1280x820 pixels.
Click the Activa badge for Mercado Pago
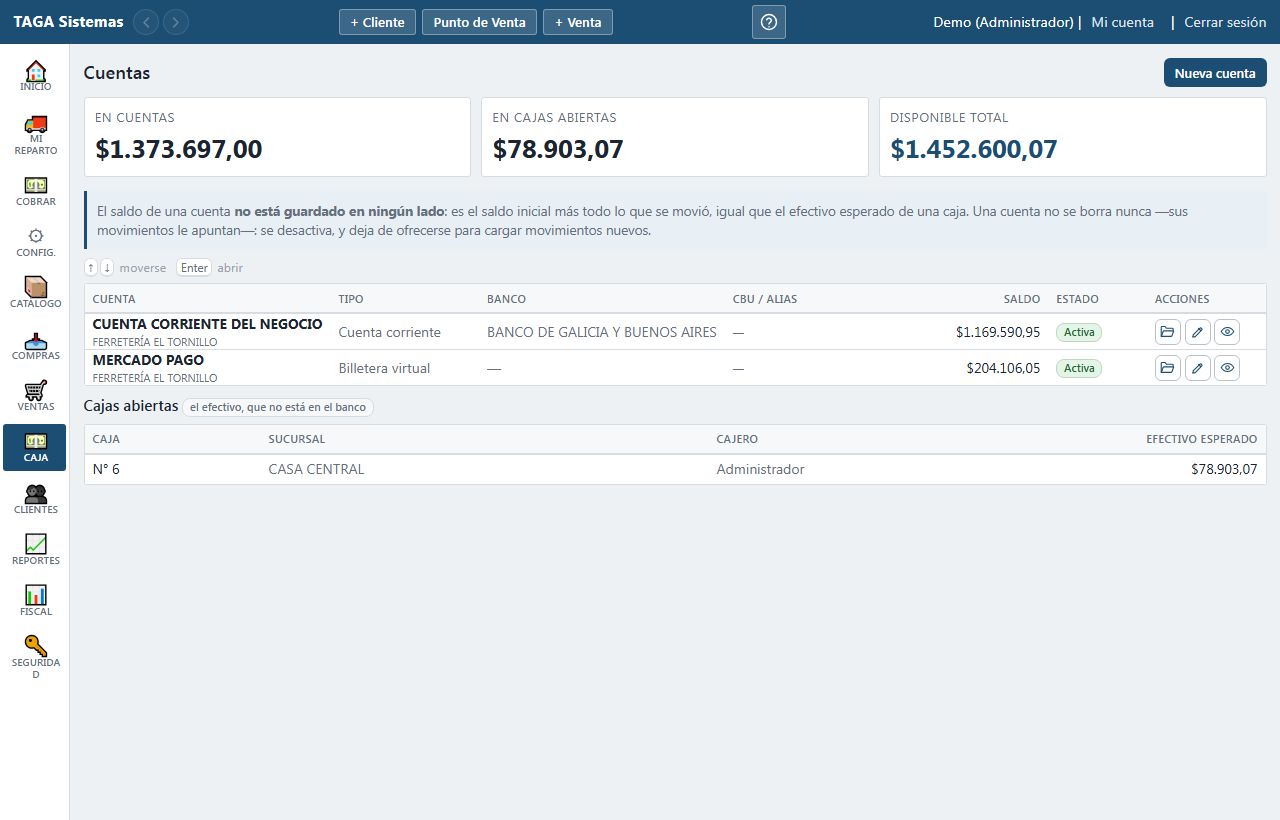click(x=1079, y=368)
